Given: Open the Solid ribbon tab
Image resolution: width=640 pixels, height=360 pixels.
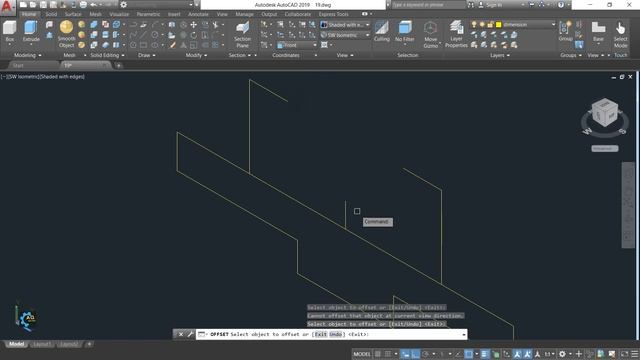Looking at the screenshot, I should pyautogui.click(x=51, y=14).
